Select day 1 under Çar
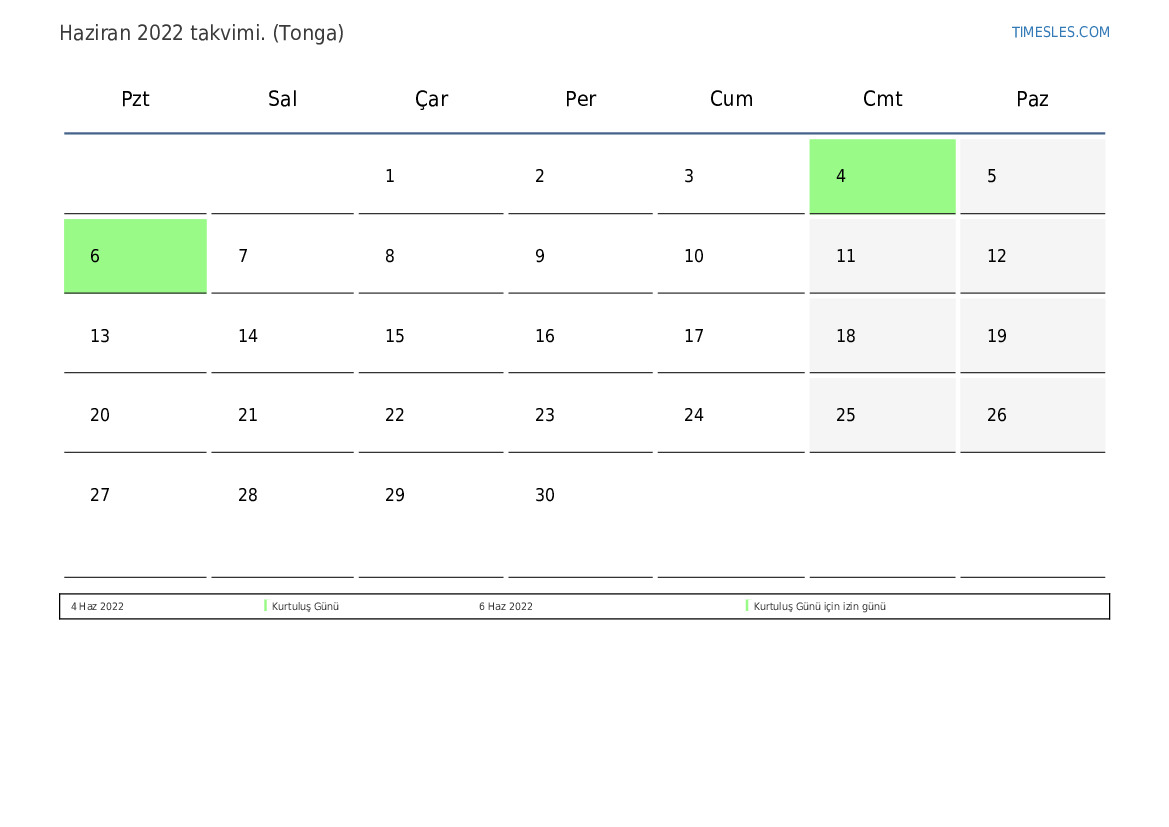The width and height of the screenshot is (1169, 827). pos(431,176)
